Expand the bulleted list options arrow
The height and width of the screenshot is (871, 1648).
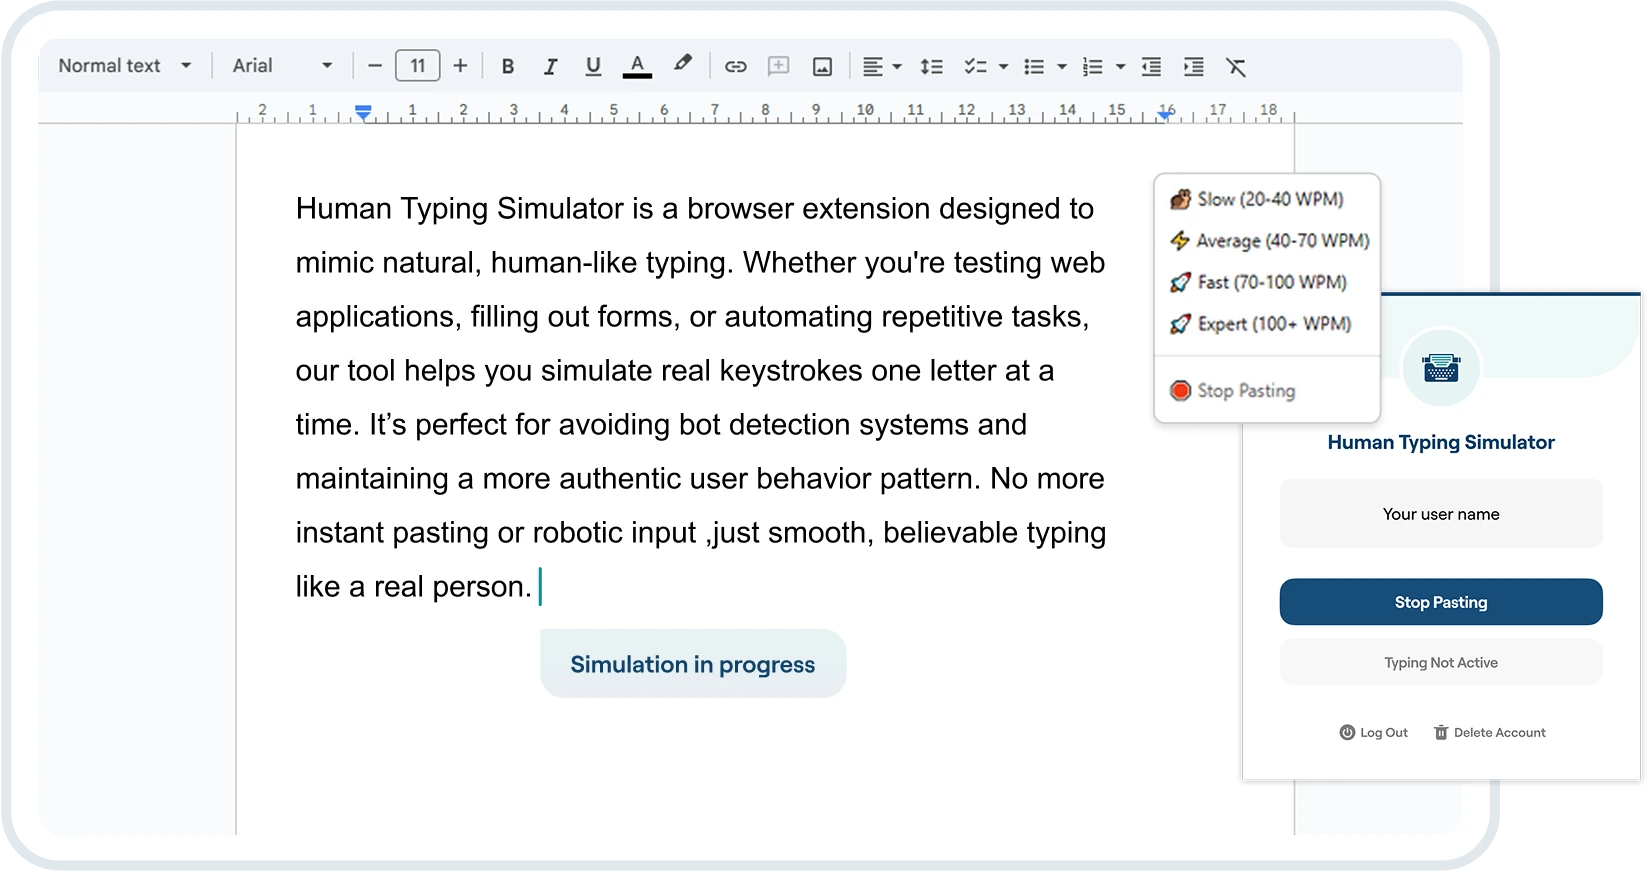coord(1062,67)
